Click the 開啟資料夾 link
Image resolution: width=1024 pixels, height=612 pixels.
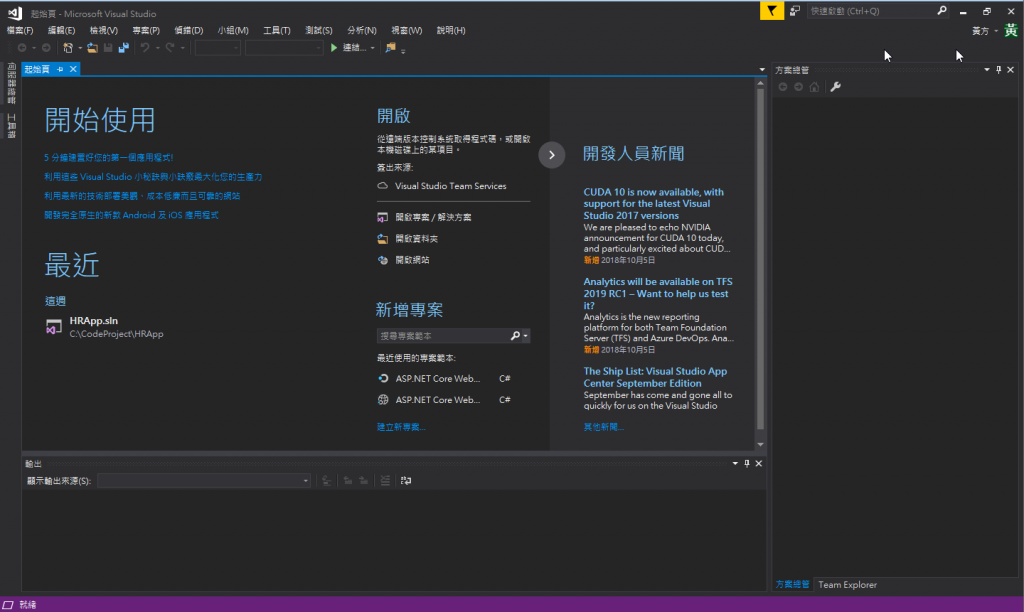417,239
